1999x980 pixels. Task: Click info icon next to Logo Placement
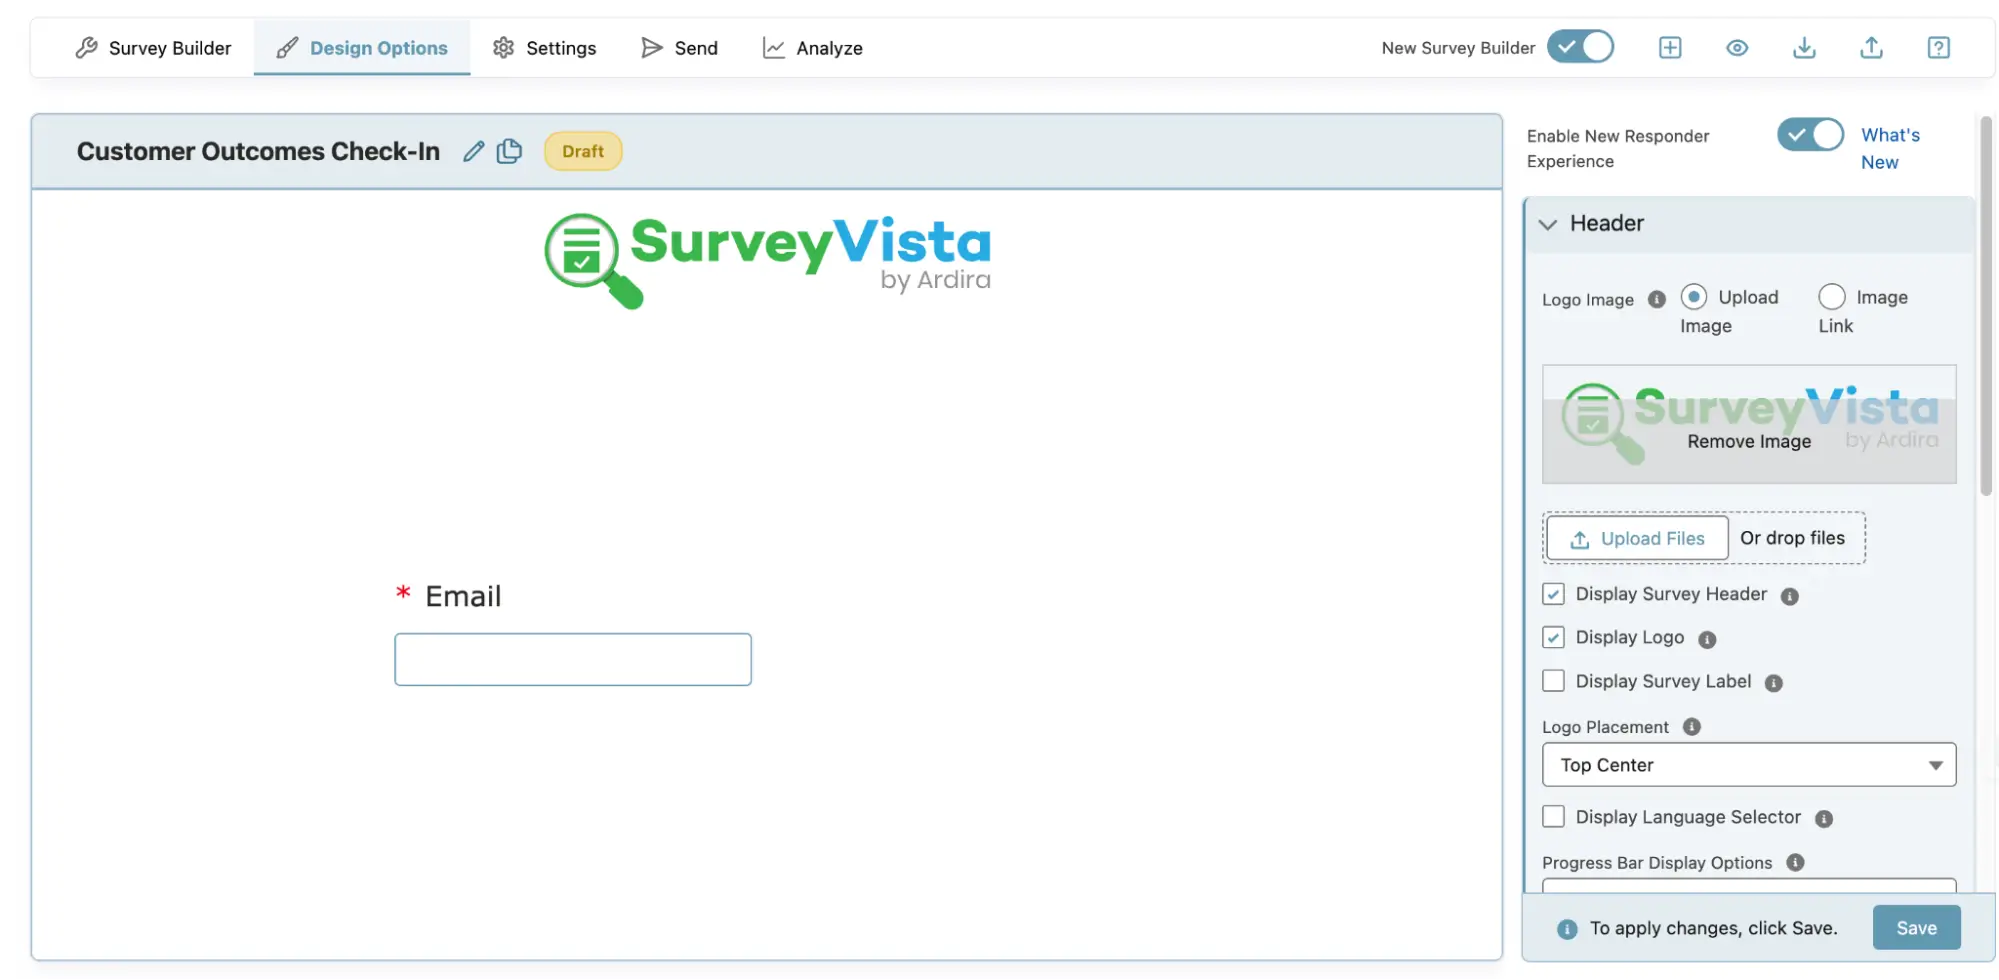[1692, 727]
